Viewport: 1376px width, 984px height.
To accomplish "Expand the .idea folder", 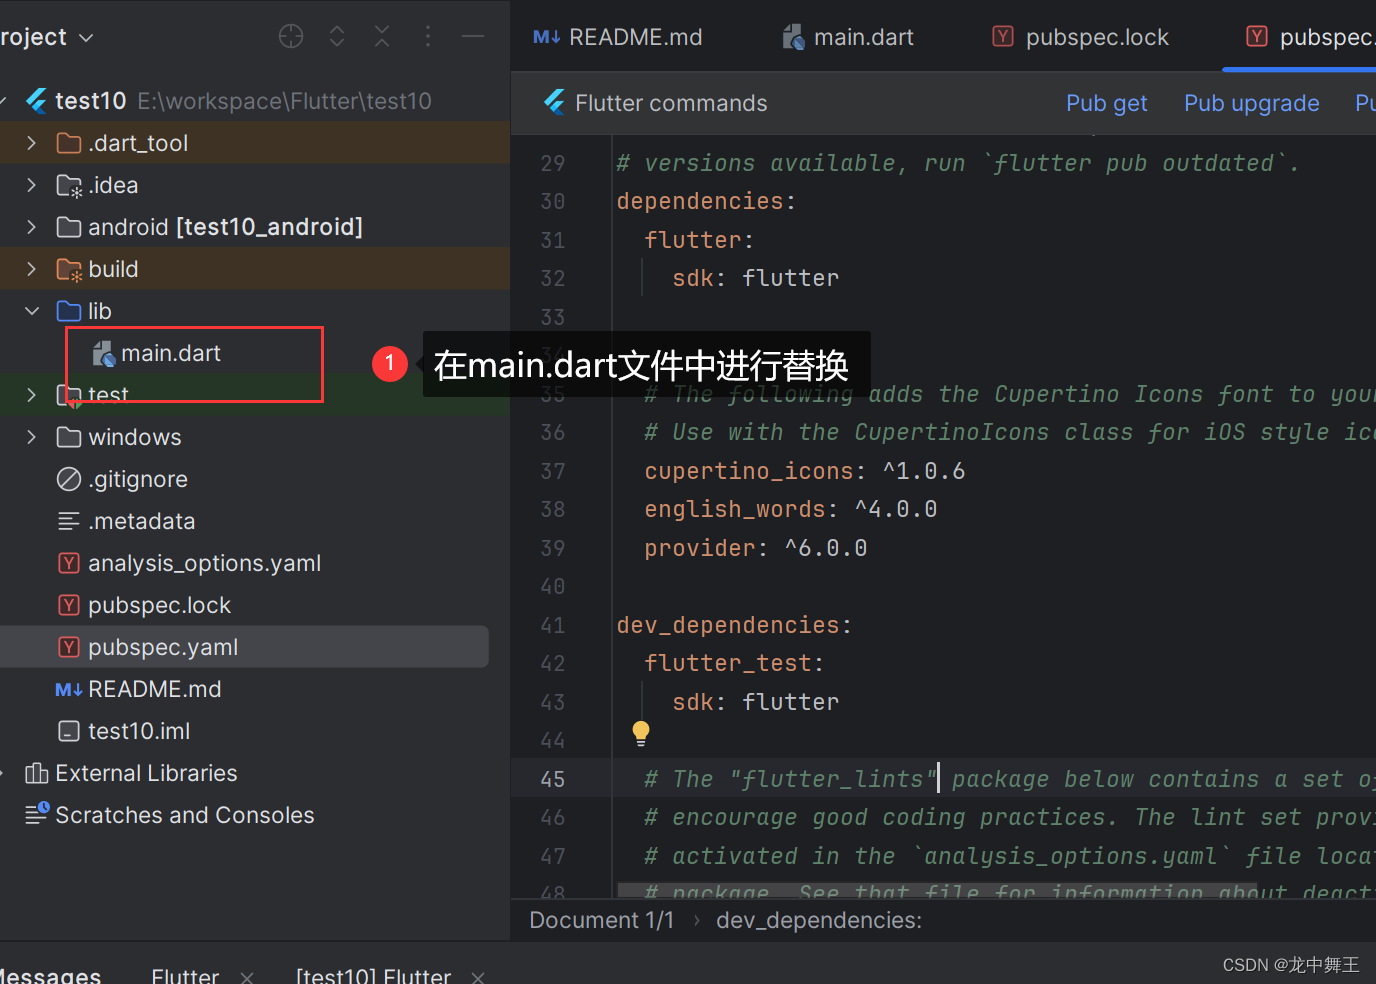I will [x=32, y=185].
